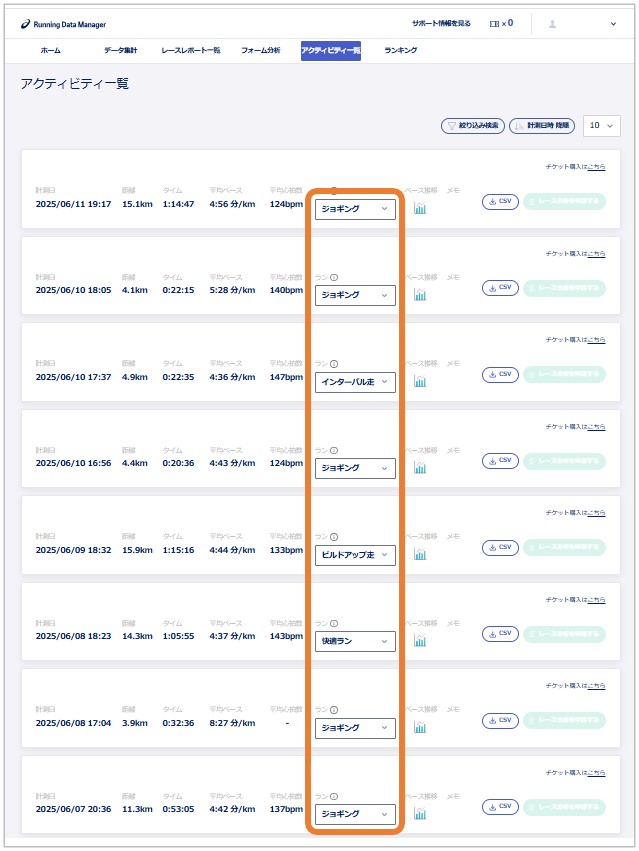Expand the 快適ラン run type dropdown

point(355,641)
